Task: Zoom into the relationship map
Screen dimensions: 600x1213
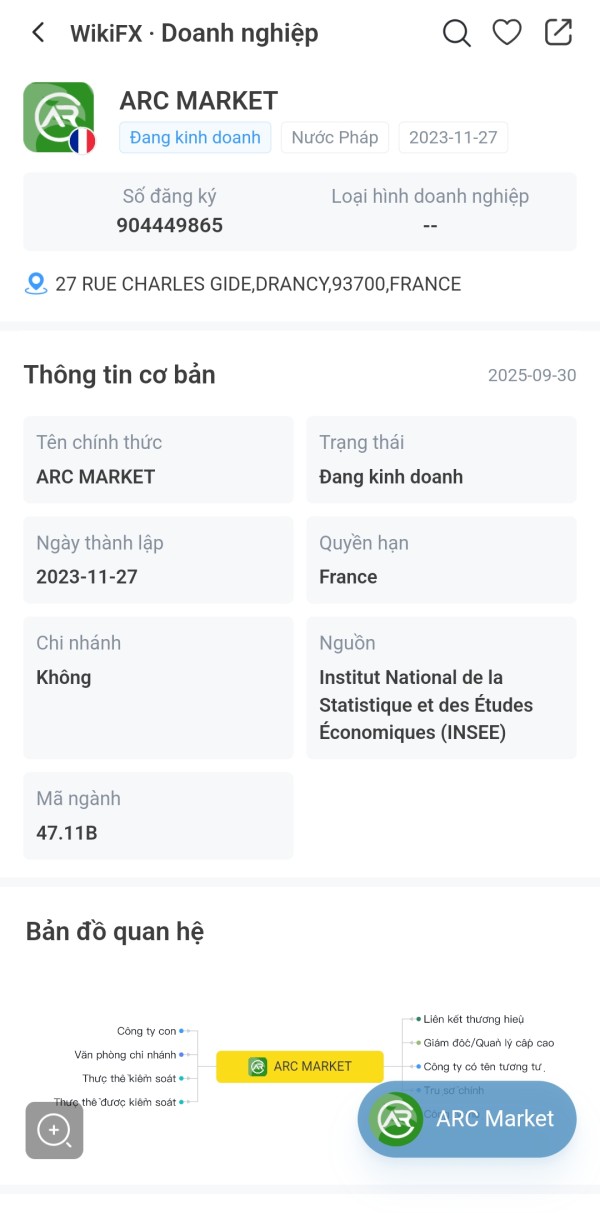Action: pos(54,1130)
